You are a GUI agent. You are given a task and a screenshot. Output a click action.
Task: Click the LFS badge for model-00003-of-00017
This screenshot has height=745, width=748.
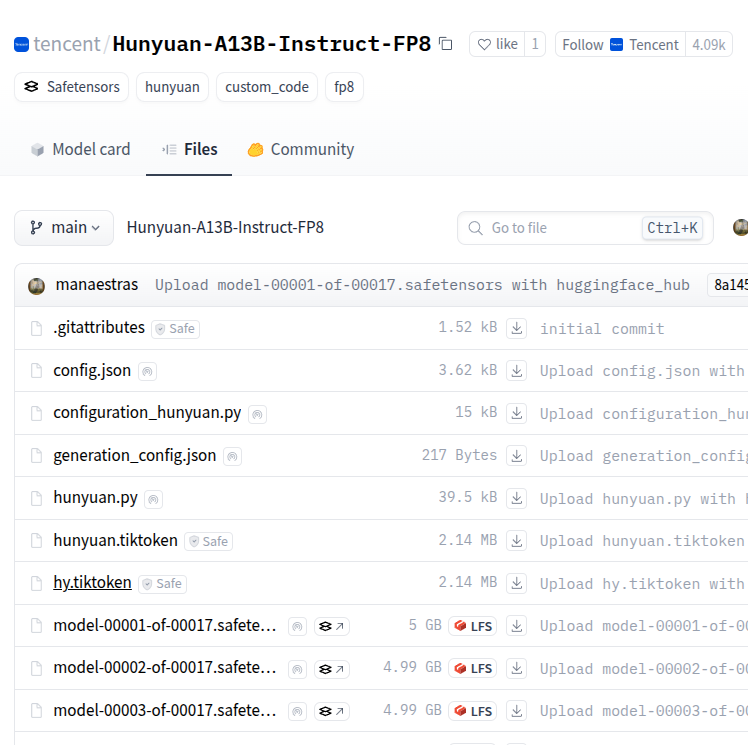click(473, 711)
